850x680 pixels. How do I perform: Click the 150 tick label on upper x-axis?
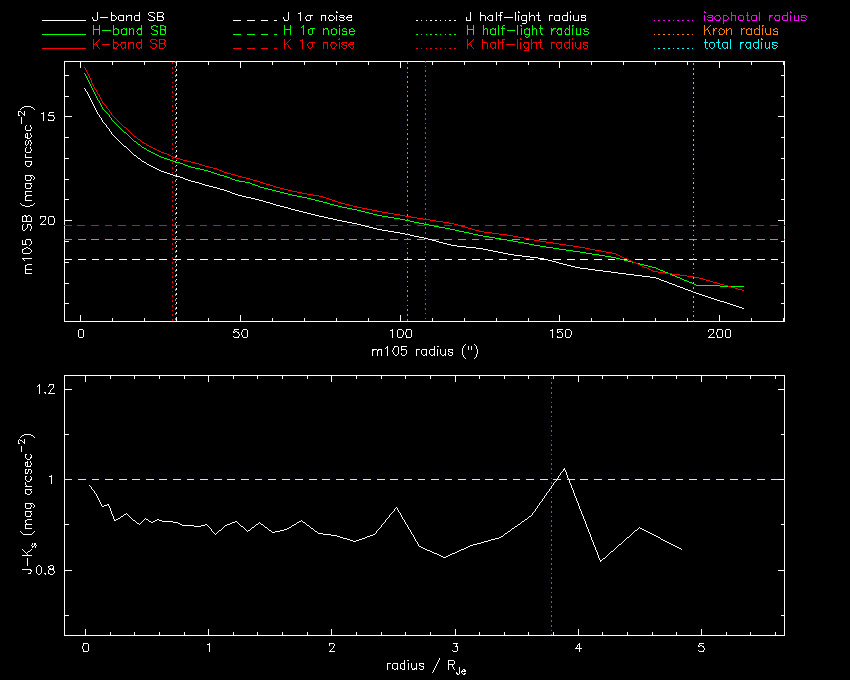[x=560, y=333]
